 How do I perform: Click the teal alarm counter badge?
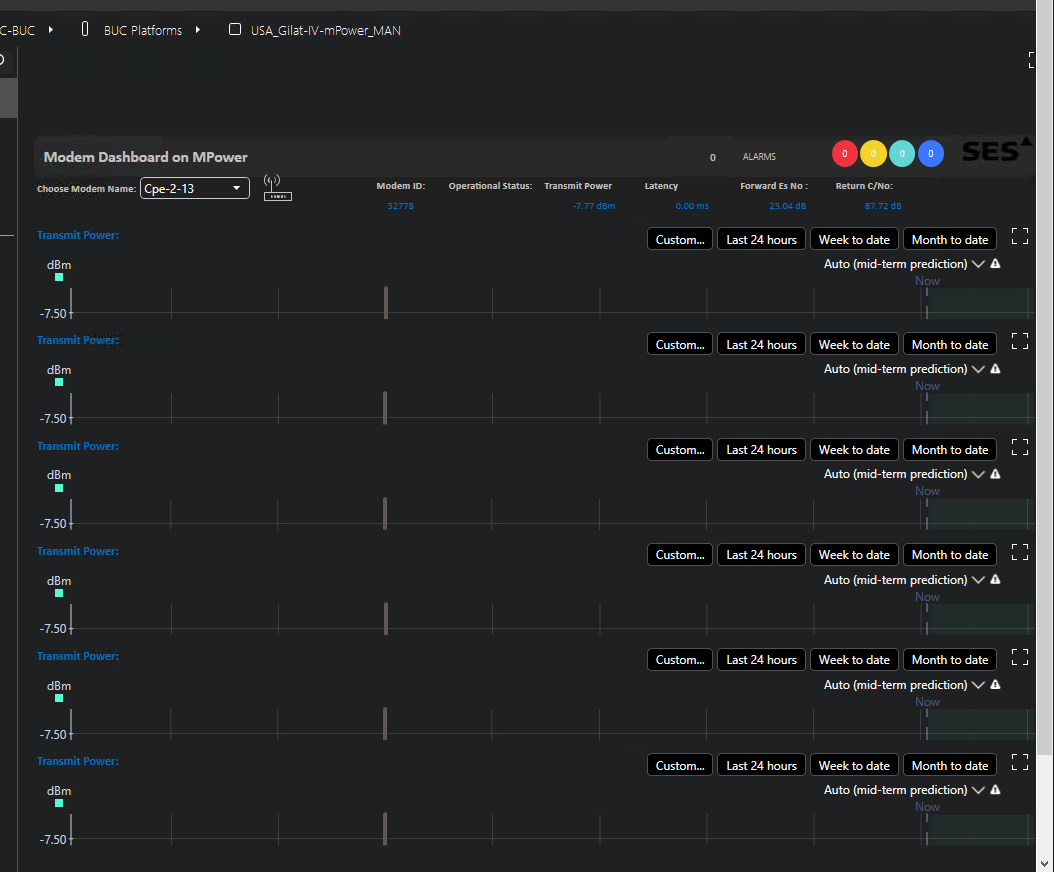pos(902,154)
